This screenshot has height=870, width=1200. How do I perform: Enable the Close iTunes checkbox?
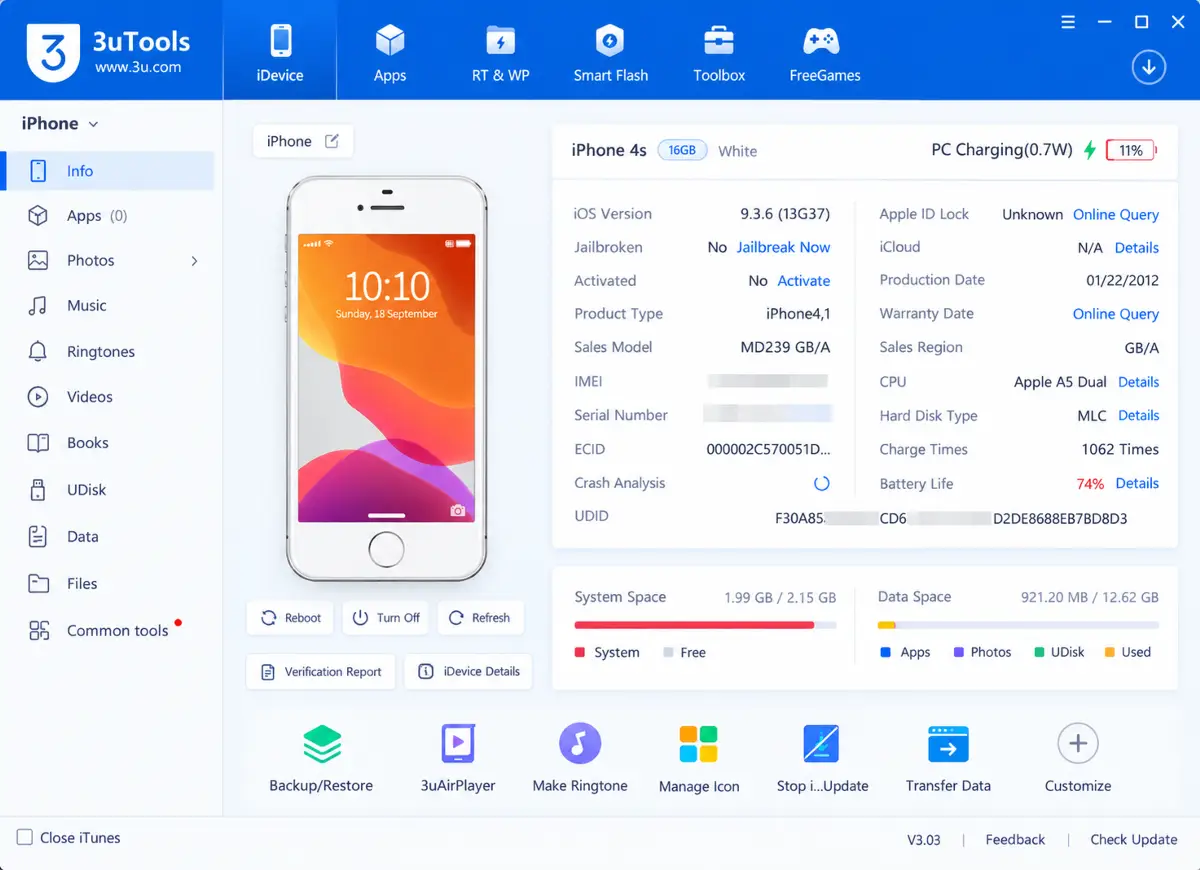pos(25,838)
